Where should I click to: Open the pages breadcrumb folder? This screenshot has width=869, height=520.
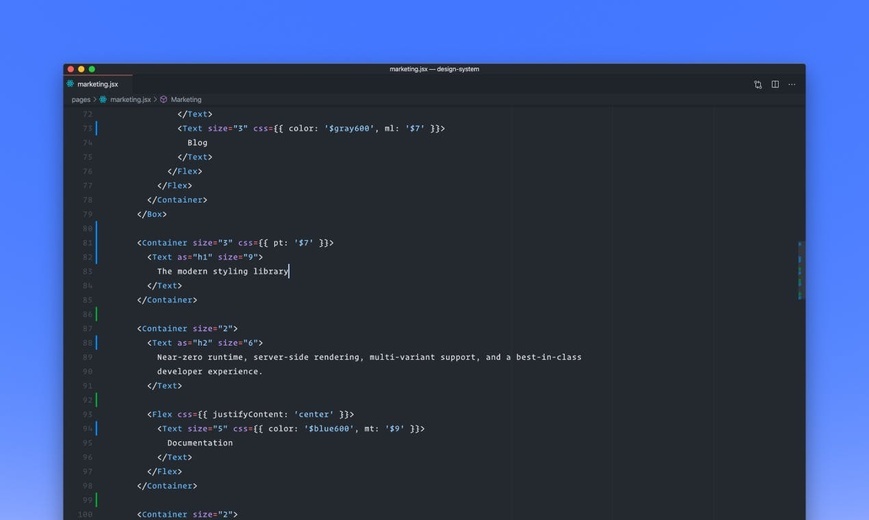81,100
